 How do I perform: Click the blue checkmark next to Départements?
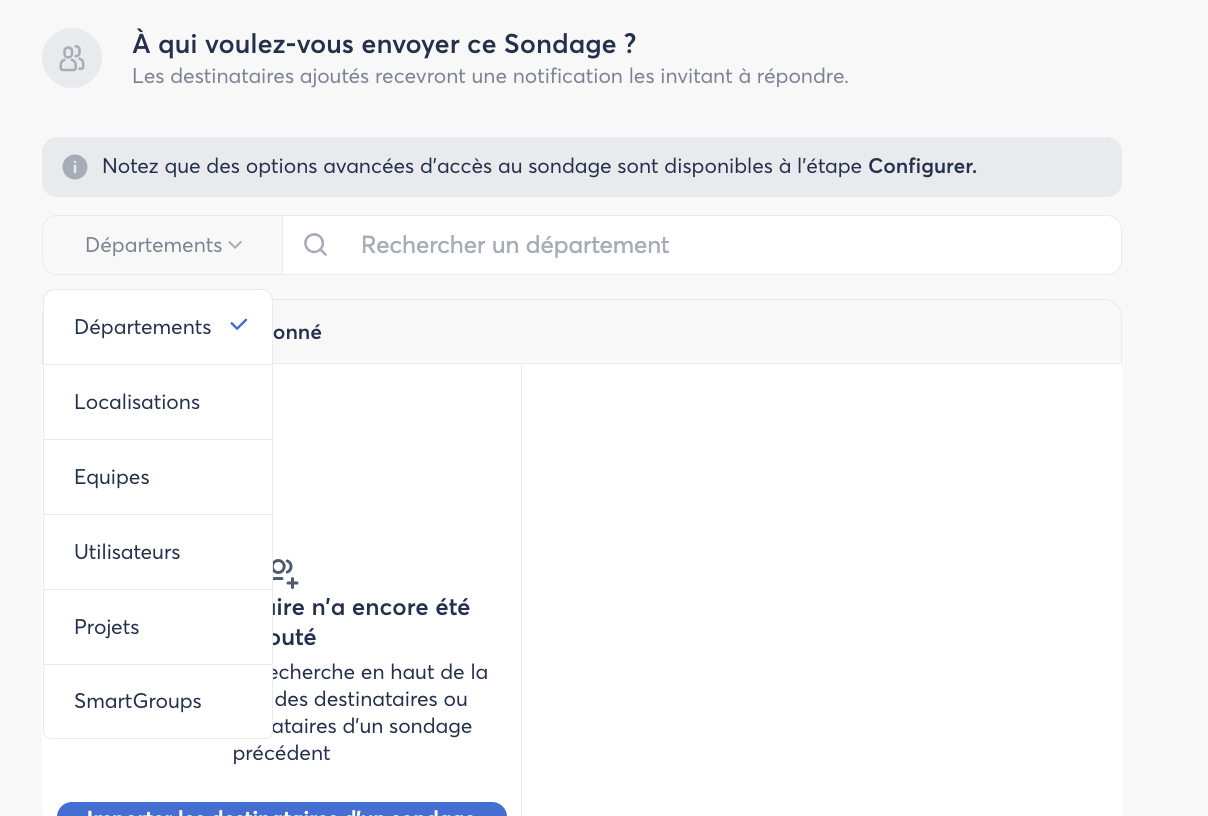[x=239, y=325]
